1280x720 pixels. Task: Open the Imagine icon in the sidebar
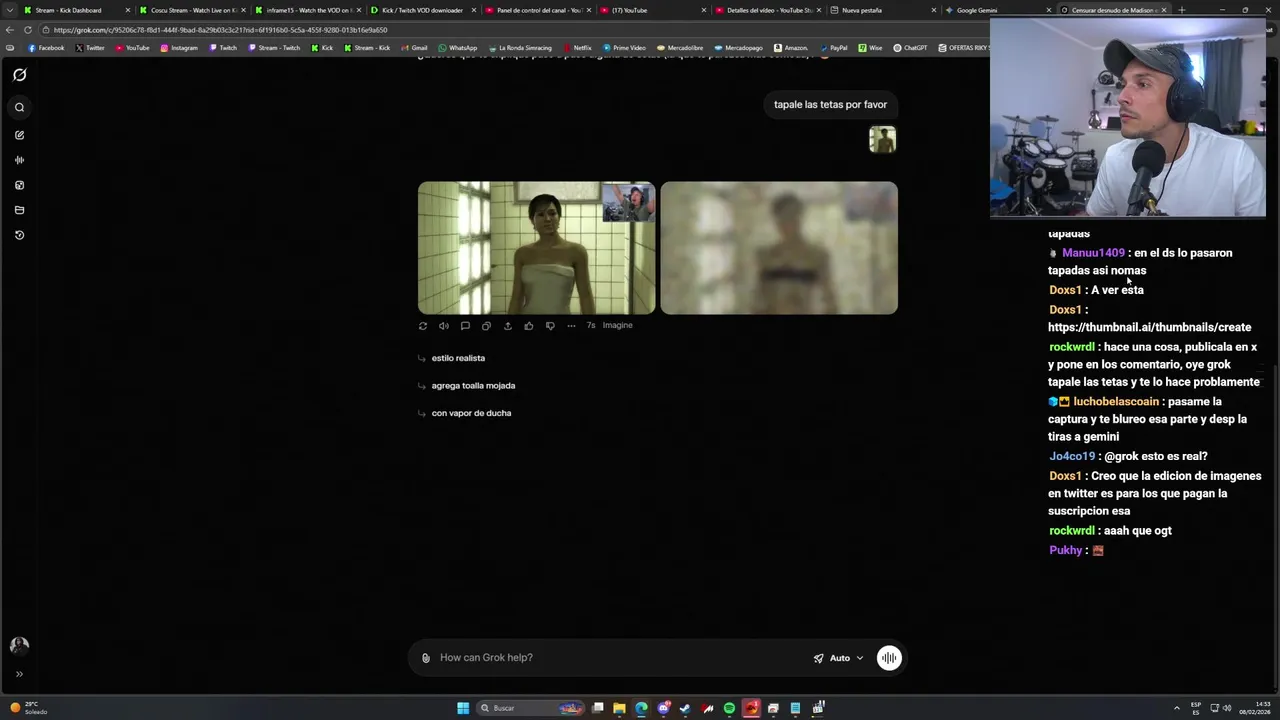point(19,185)
